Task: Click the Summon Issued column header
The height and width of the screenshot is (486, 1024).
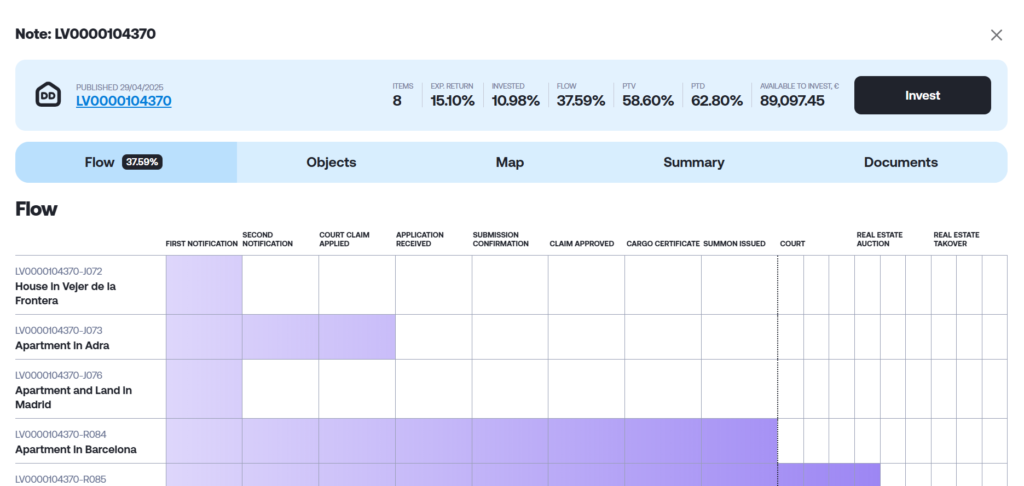Action: coord(734,244)
